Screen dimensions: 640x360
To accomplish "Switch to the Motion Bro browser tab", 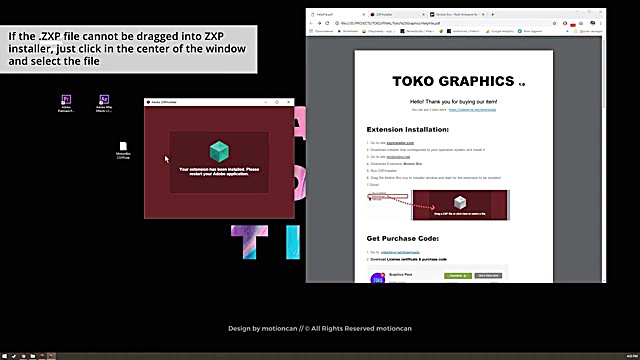I will [457, 14].
